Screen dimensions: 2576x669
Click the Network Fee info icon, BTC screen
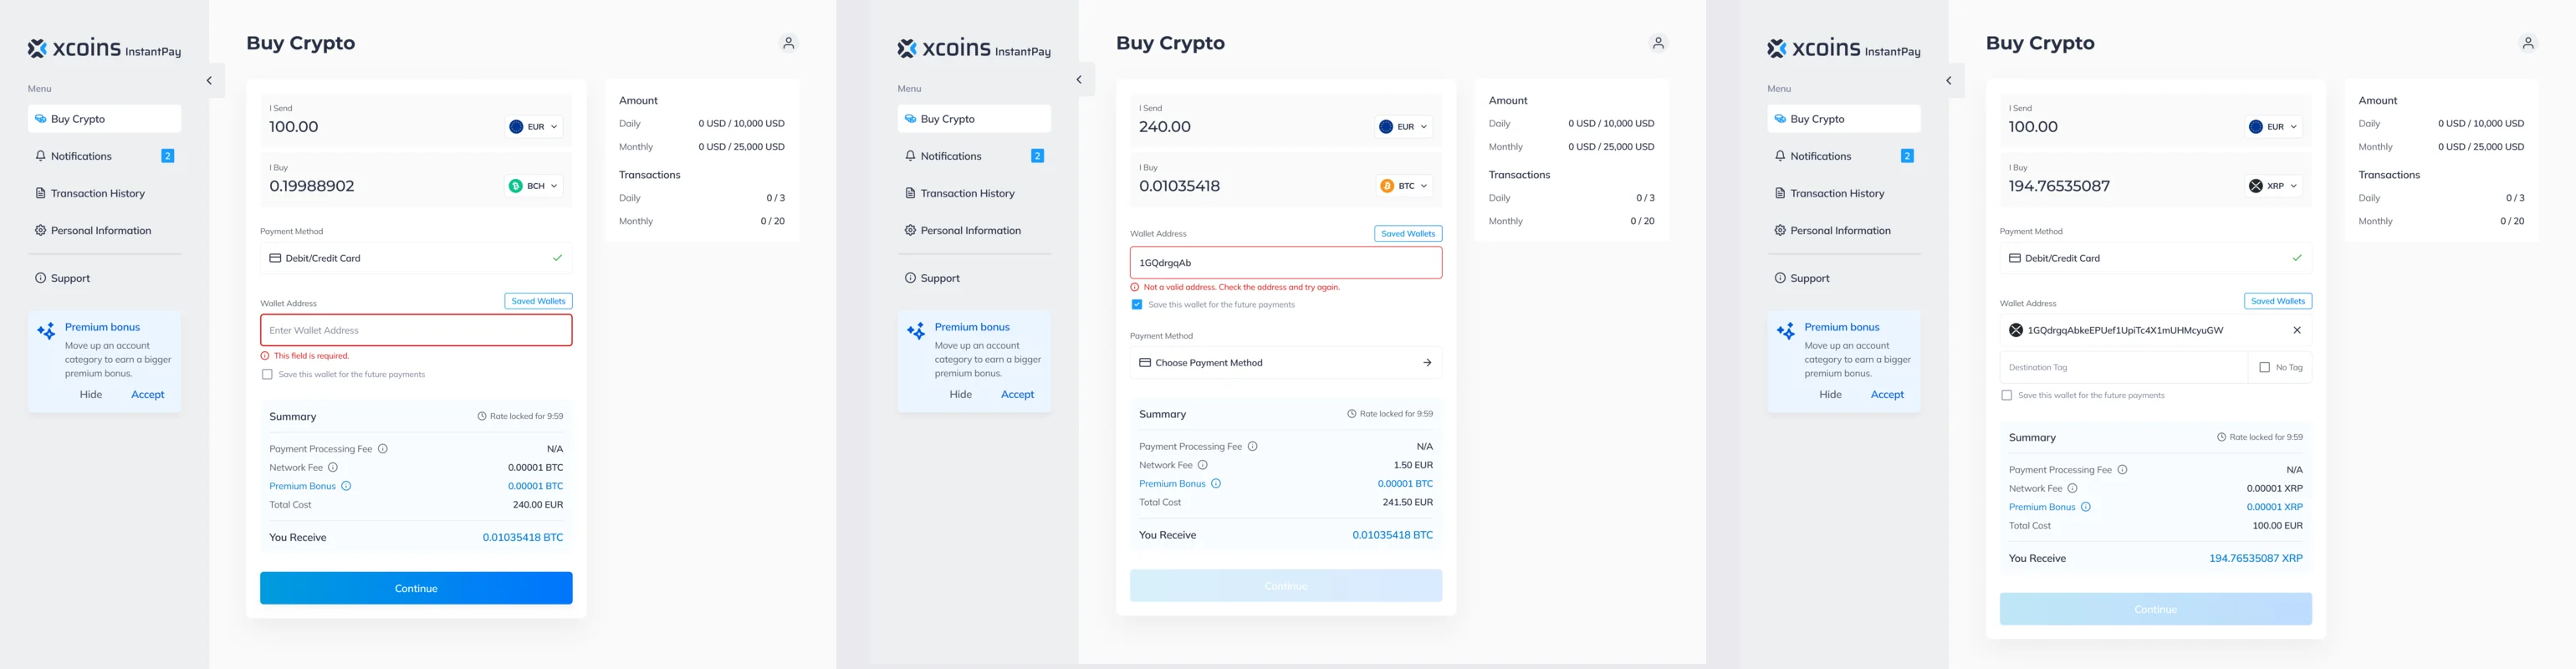1203,465
